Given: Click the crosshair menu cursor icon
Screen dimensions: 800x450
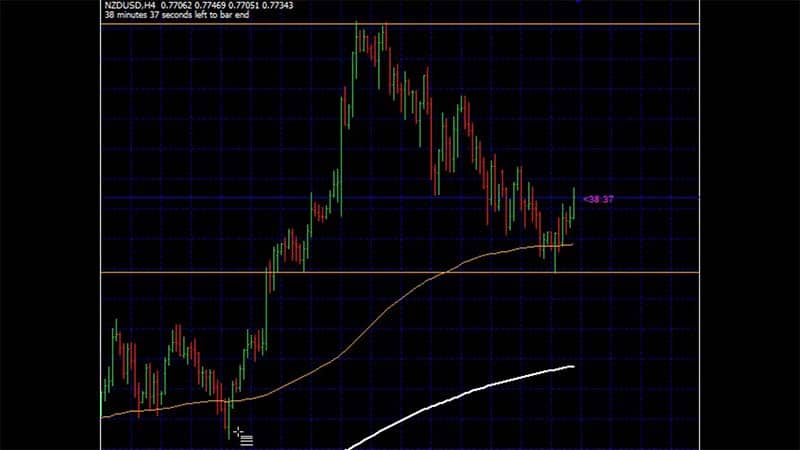Looking at the screenshot, I should (x=242, y=435).
